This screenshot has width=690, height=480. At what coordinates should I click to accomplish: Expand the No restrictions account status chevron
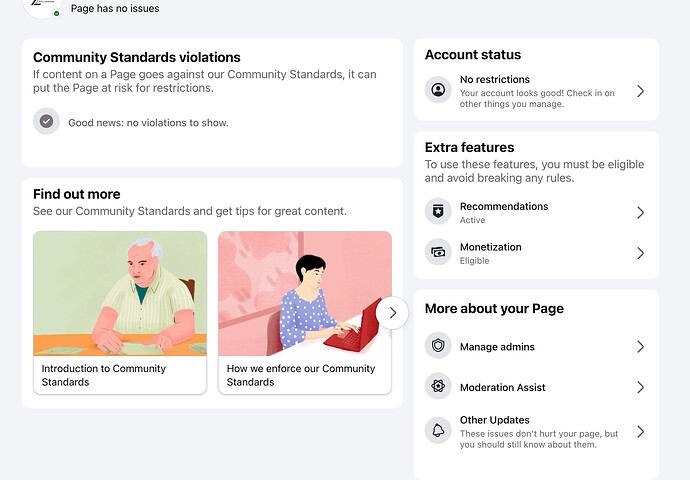(x=640, y=91)
